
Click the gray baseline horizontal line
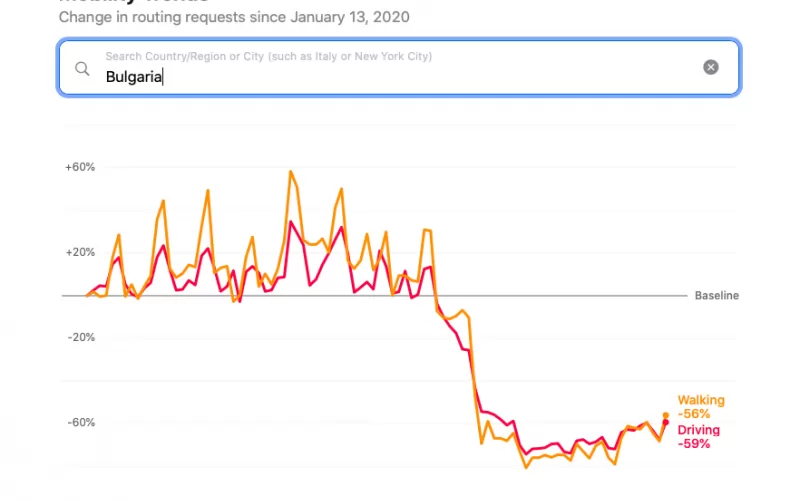coord(374,295)
